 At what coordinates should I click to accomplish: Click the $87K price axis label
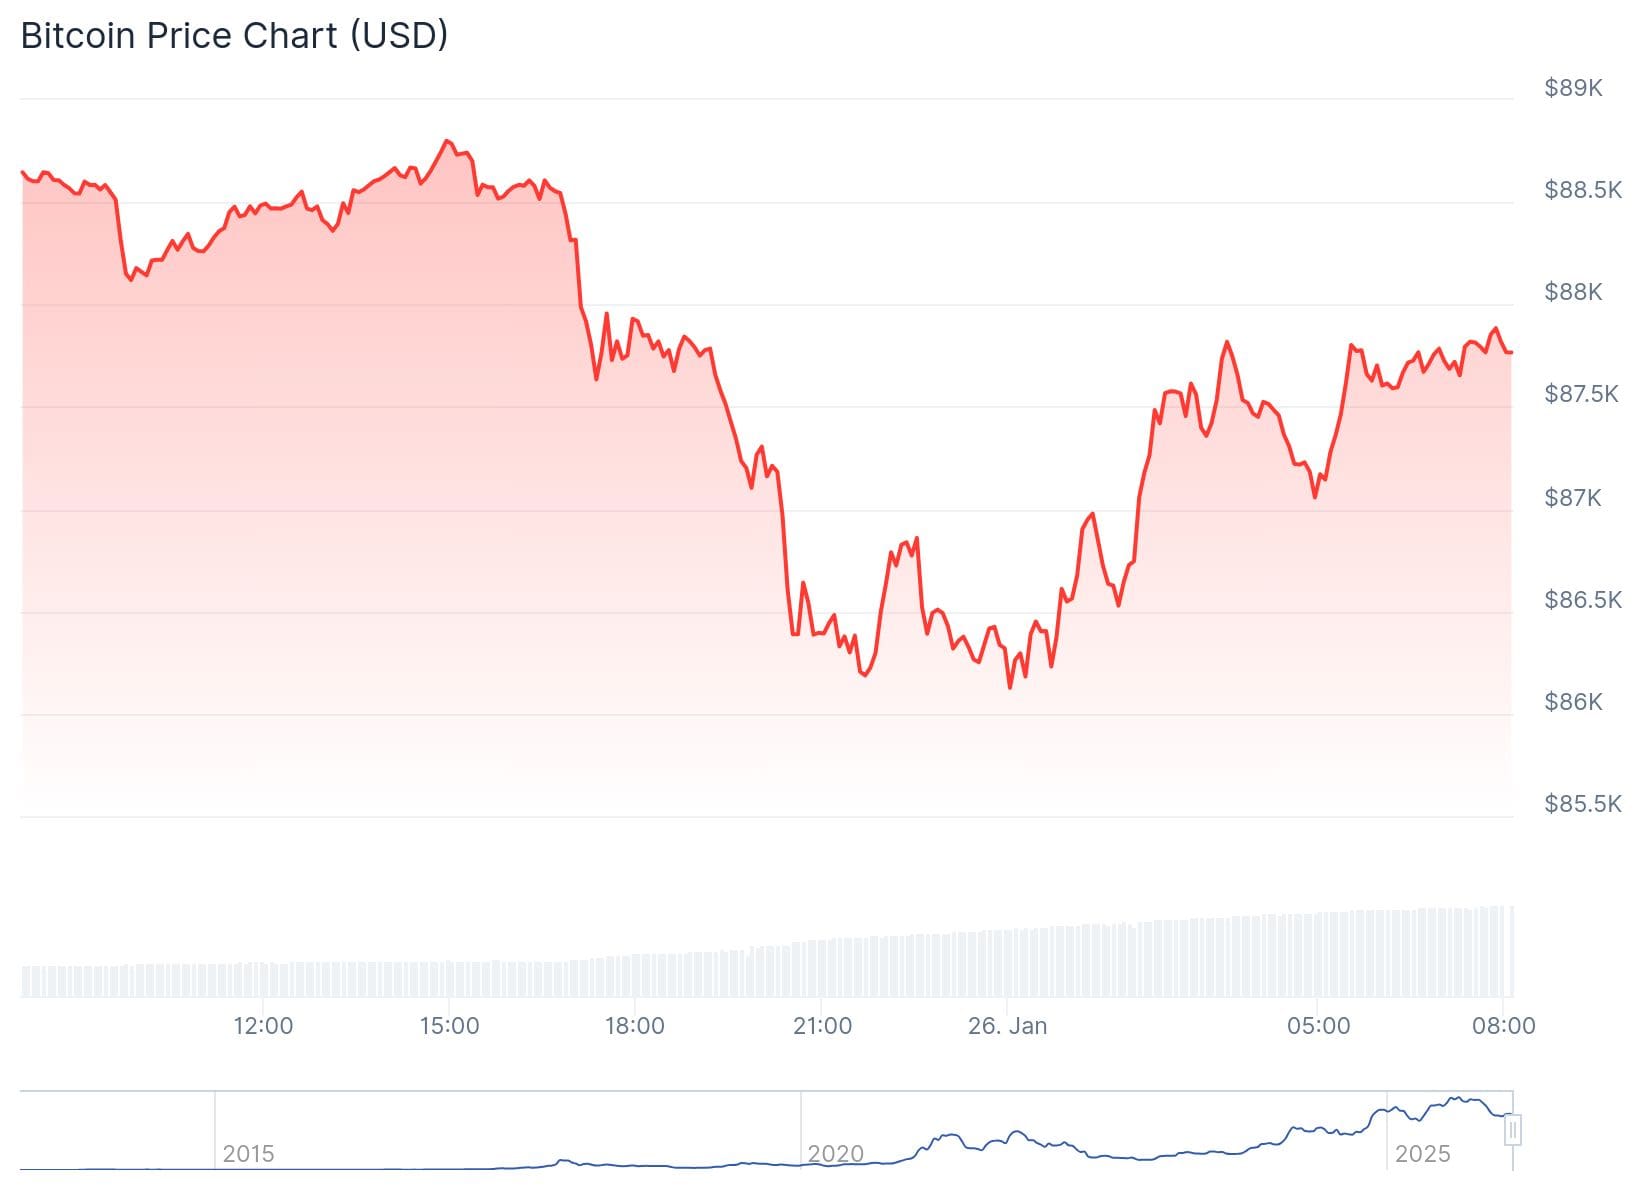point(1573,497)
